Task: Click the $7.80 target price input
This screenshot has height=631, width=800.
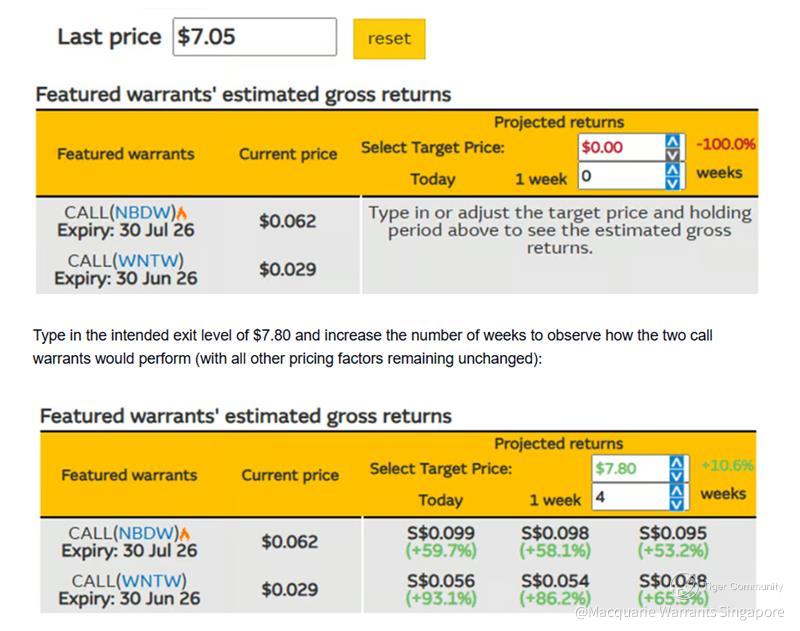Action: pos(629,468)
